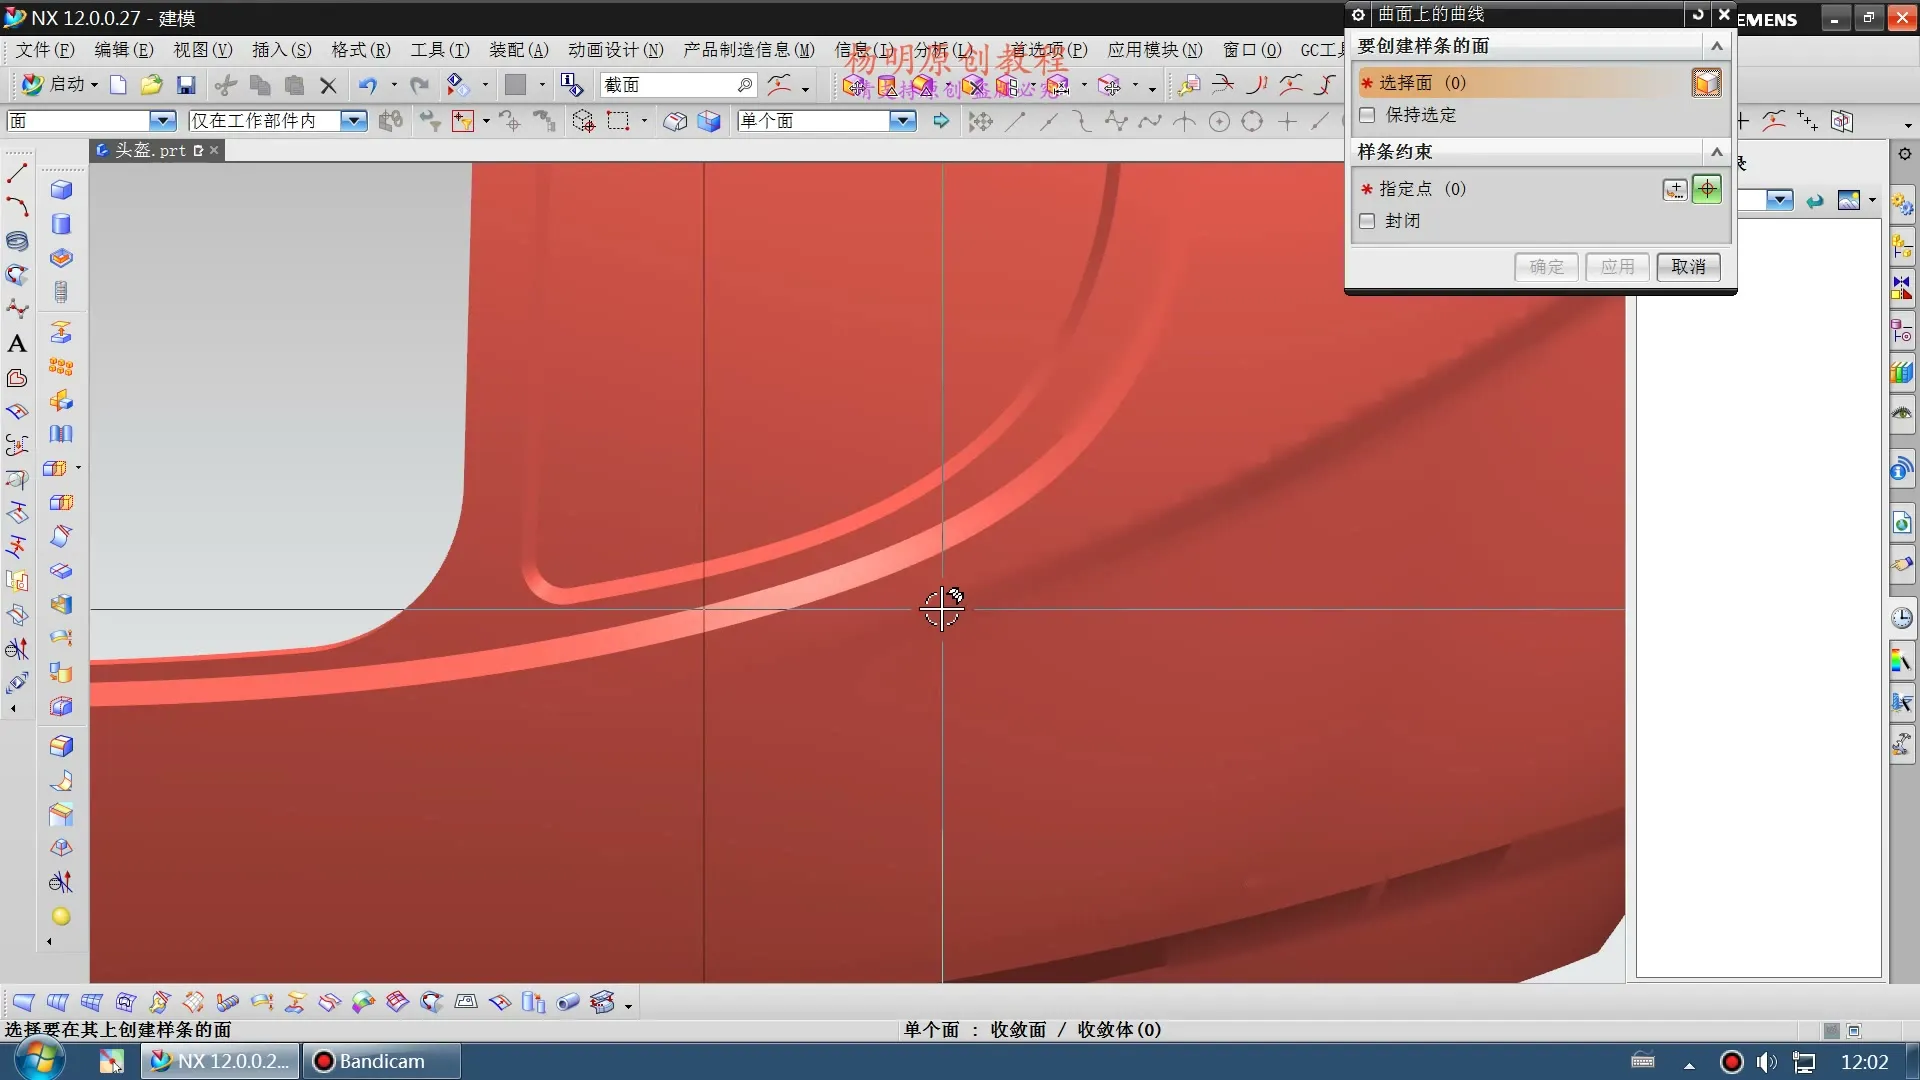Open the point dialog icon beside 指定点
This screenshot has width=1920, height=1080.
pos(1675,189)
